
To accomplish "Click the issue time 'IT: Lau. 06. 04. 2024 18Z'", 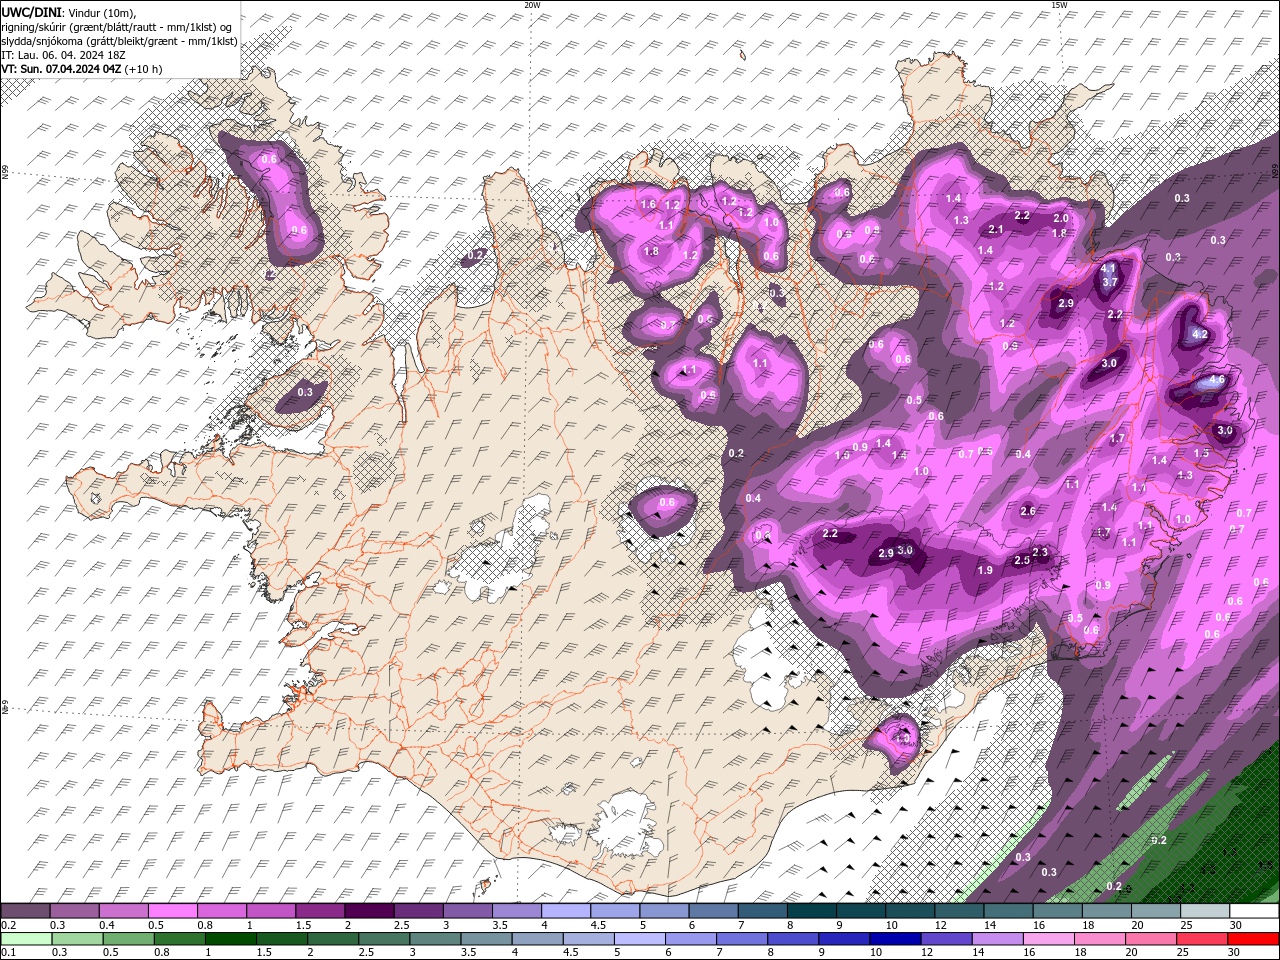I will tap(64, 55).
